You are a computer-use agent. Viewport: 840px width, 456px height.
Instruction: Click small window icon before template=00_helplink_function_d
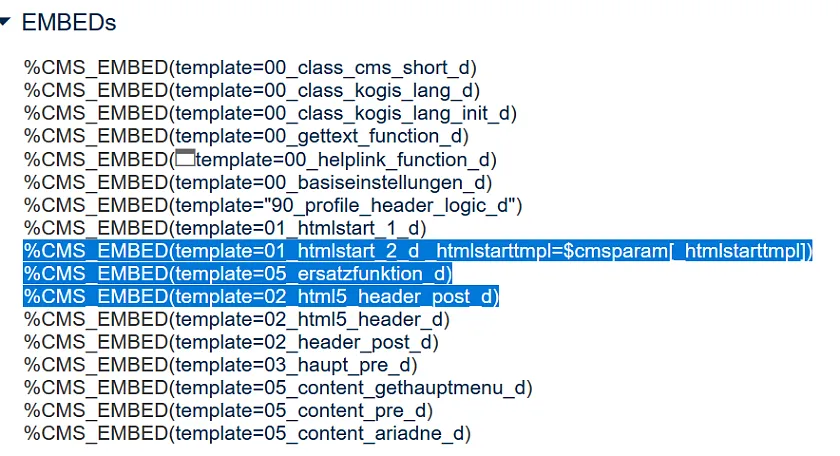point(185,158)
